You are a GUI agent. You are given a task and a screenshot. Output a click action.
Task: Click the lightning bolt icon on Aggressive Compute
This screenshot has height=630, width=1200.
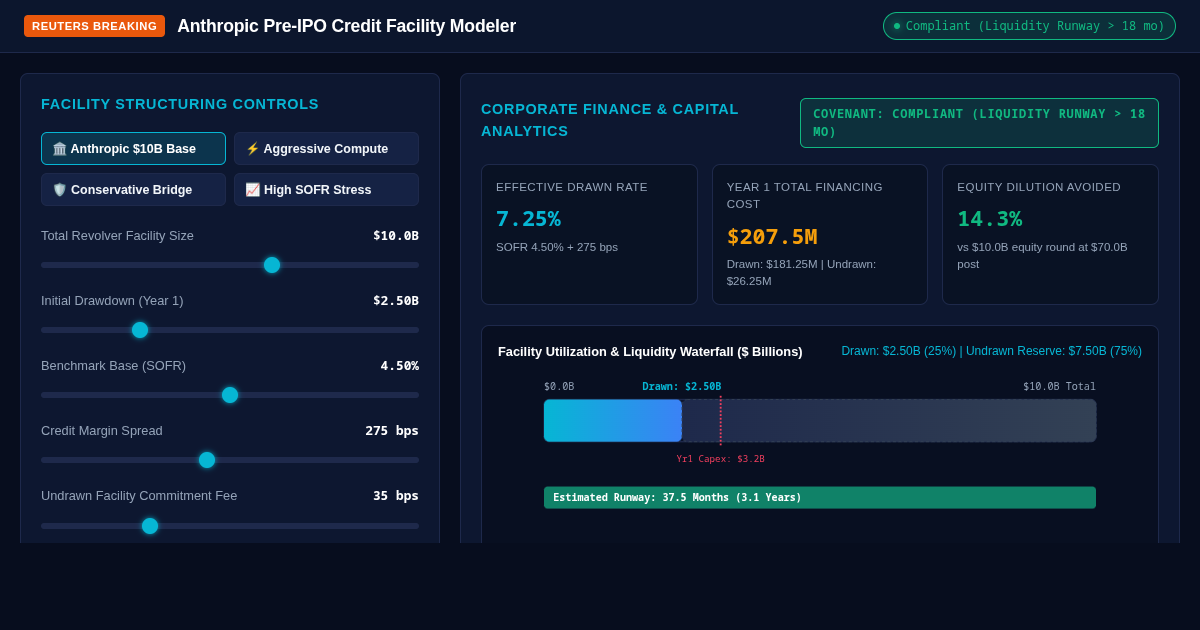[x=252, y=149]
